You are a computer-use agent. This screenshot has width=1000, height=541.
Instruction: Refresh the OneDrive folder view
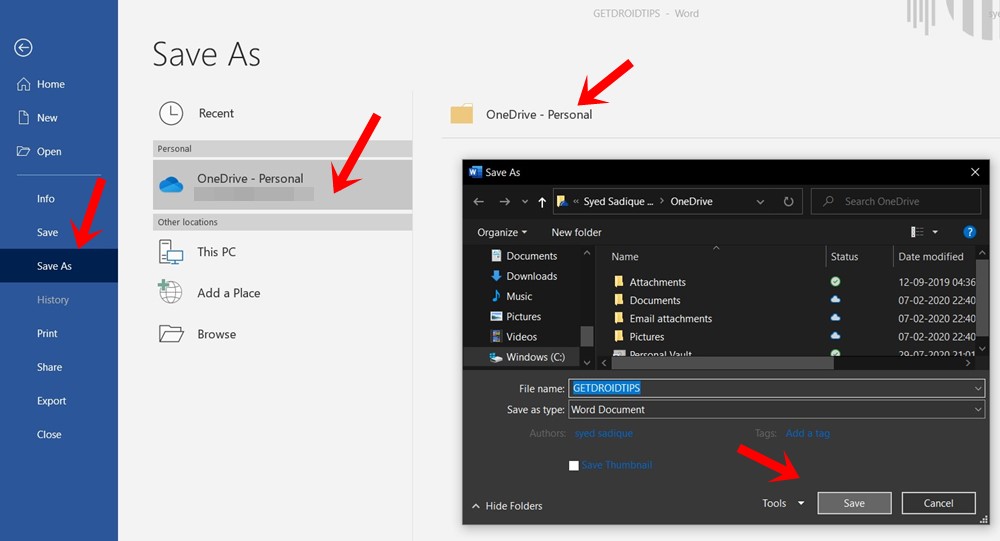coord(788,202)
